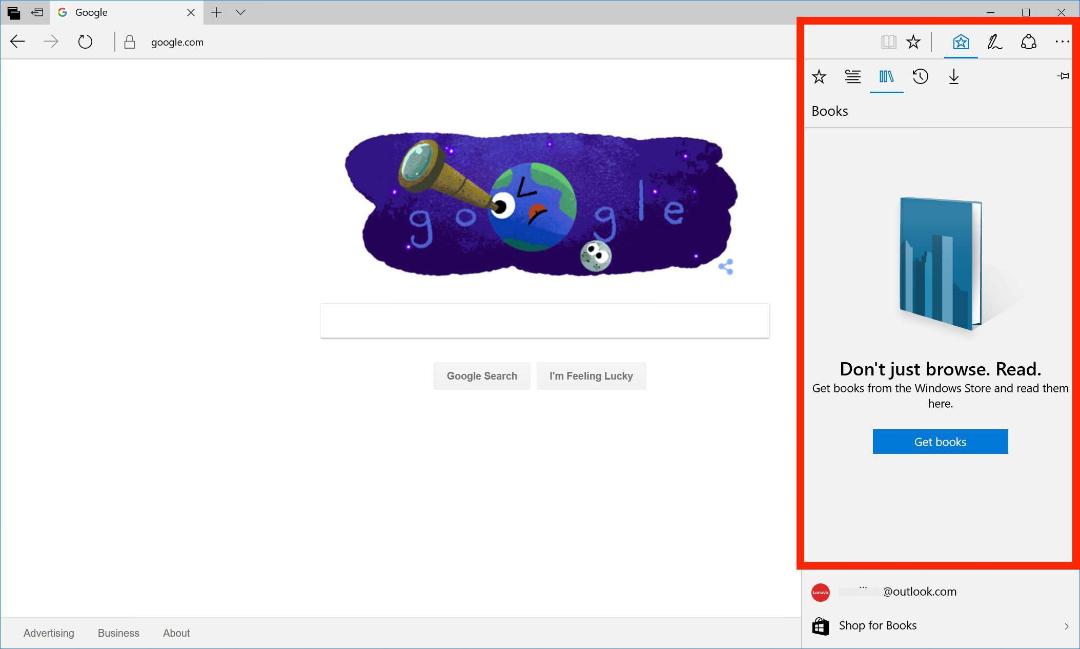Image resolution: width=1080 pixels, height=649 pixels.
Task: Select the Books tab icon
Action: coord(886,76)
